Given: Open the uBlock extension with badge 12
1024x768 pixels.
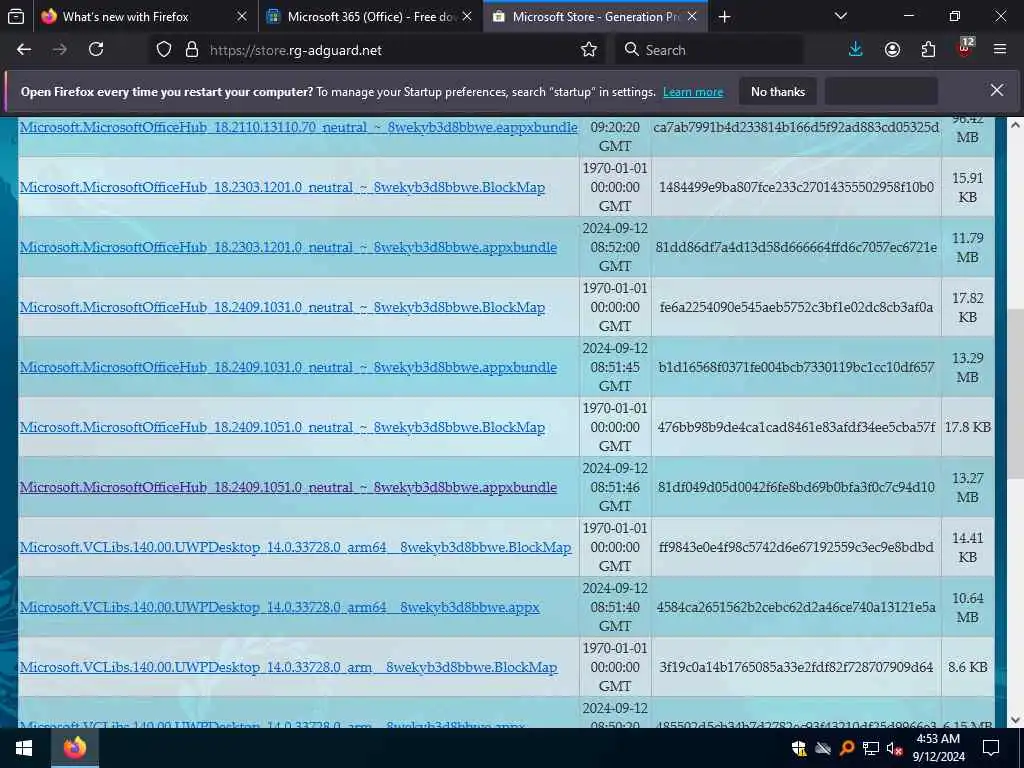Looking at the screenshot, I should (965, 48).
